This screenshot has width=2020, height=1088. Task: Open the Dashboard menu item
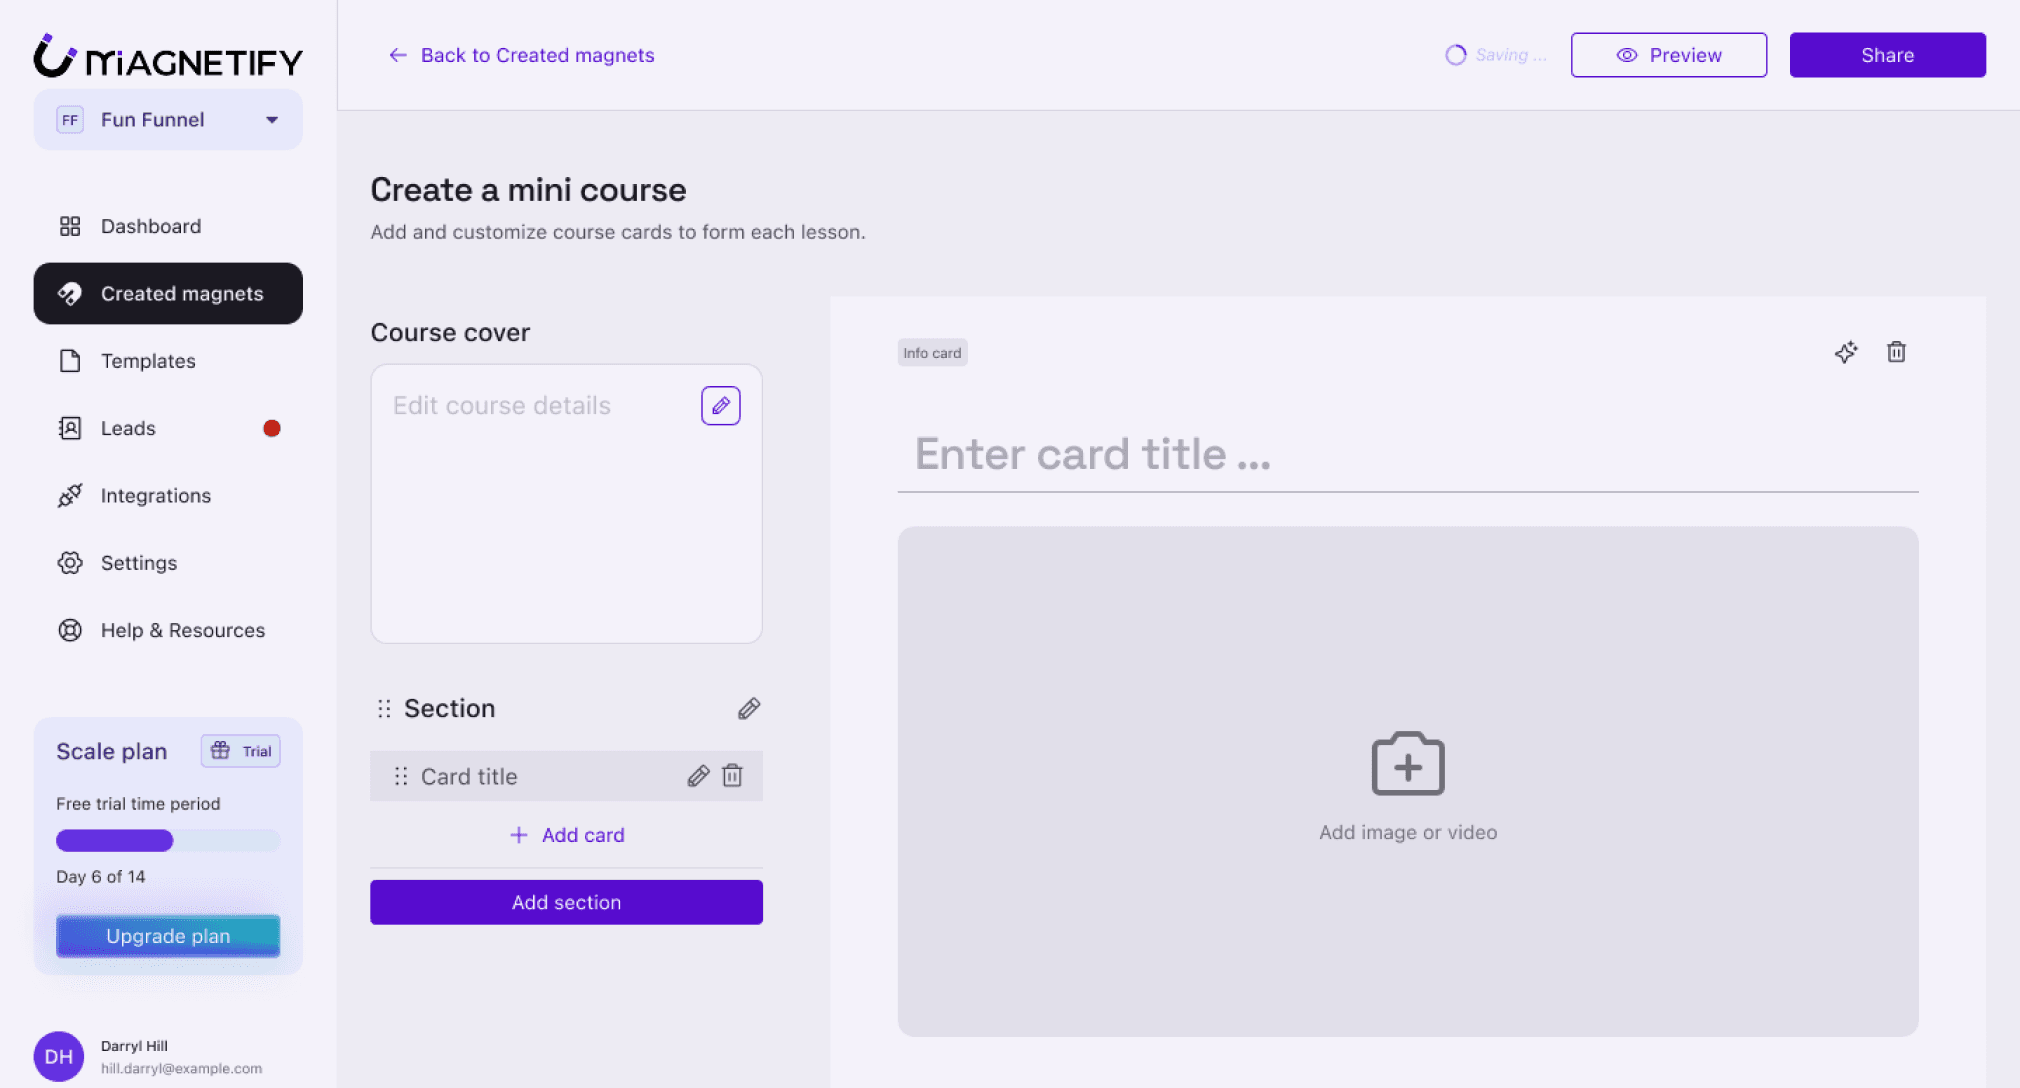[150, 226]
